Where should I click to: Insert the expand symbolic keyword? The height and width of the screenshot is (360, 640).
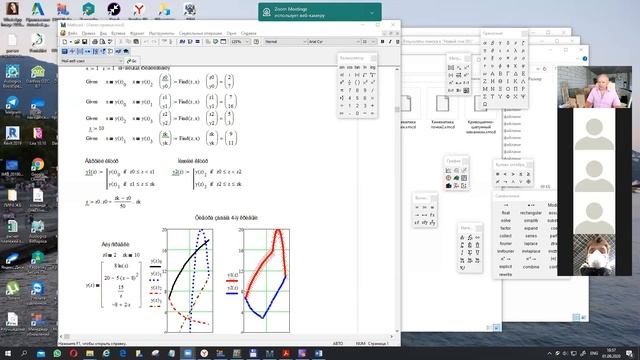(531, 228)
